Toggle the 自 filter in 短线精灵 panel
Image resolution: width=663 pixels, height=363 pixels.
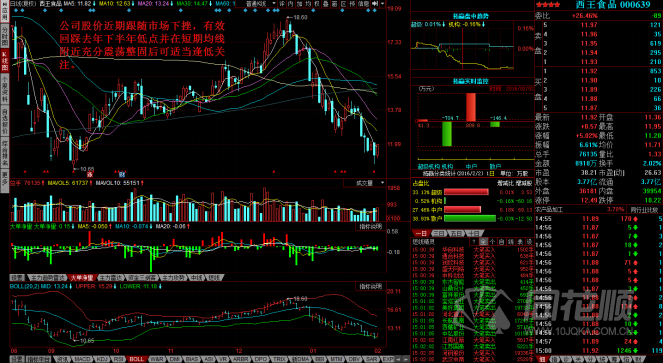coord(501,242)
